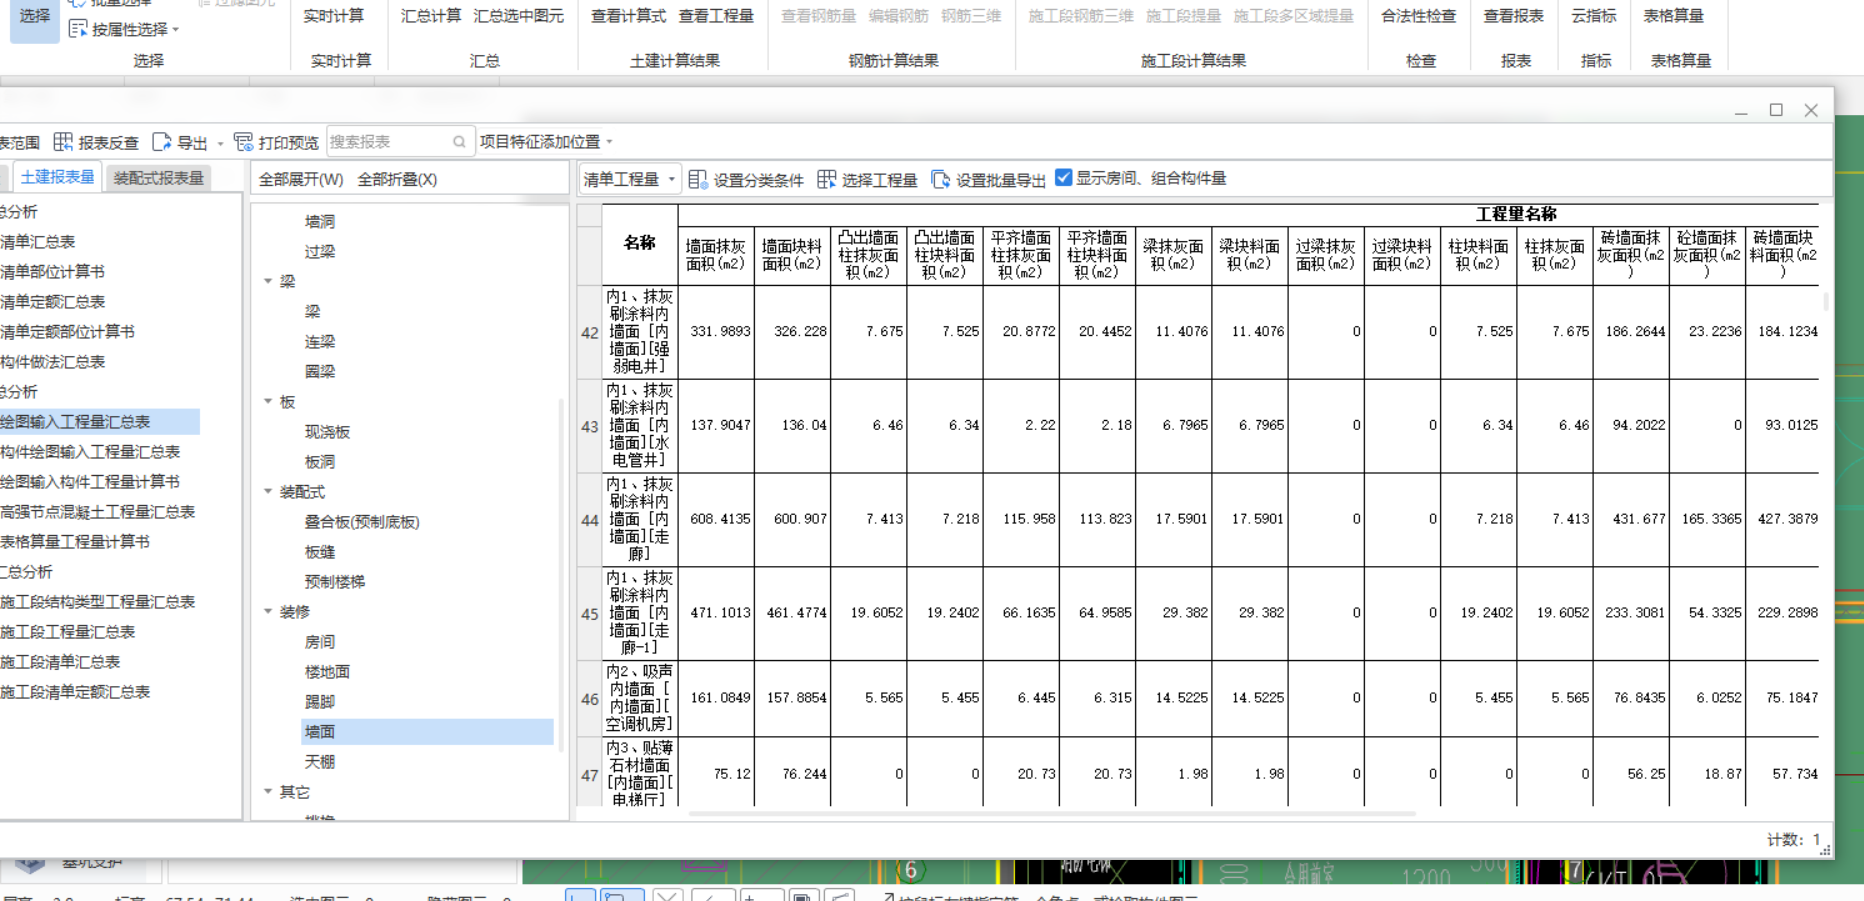Collapse the 梁 tree group
The image size is (1864, 901).
[x=268, y=281]
